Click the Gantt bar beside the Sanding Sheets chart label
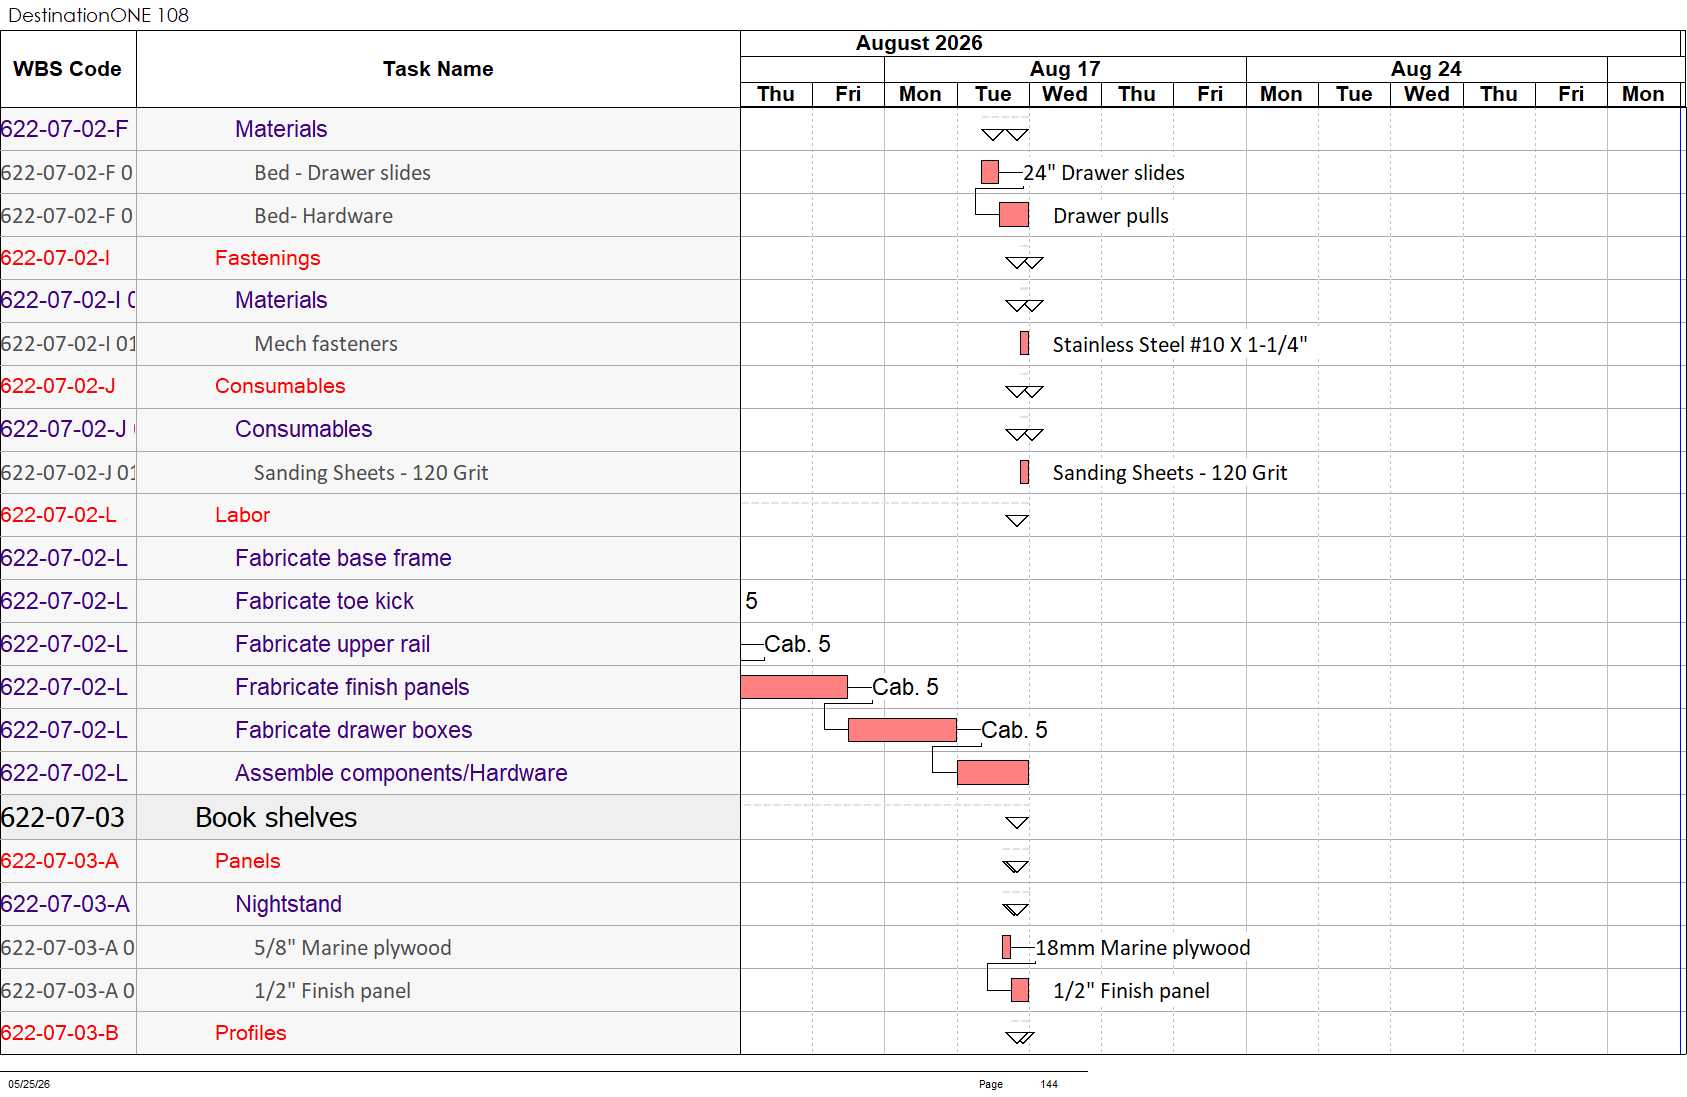Image resolution: width=1687 pixels, height=1097 pixels. [1024, 472]
